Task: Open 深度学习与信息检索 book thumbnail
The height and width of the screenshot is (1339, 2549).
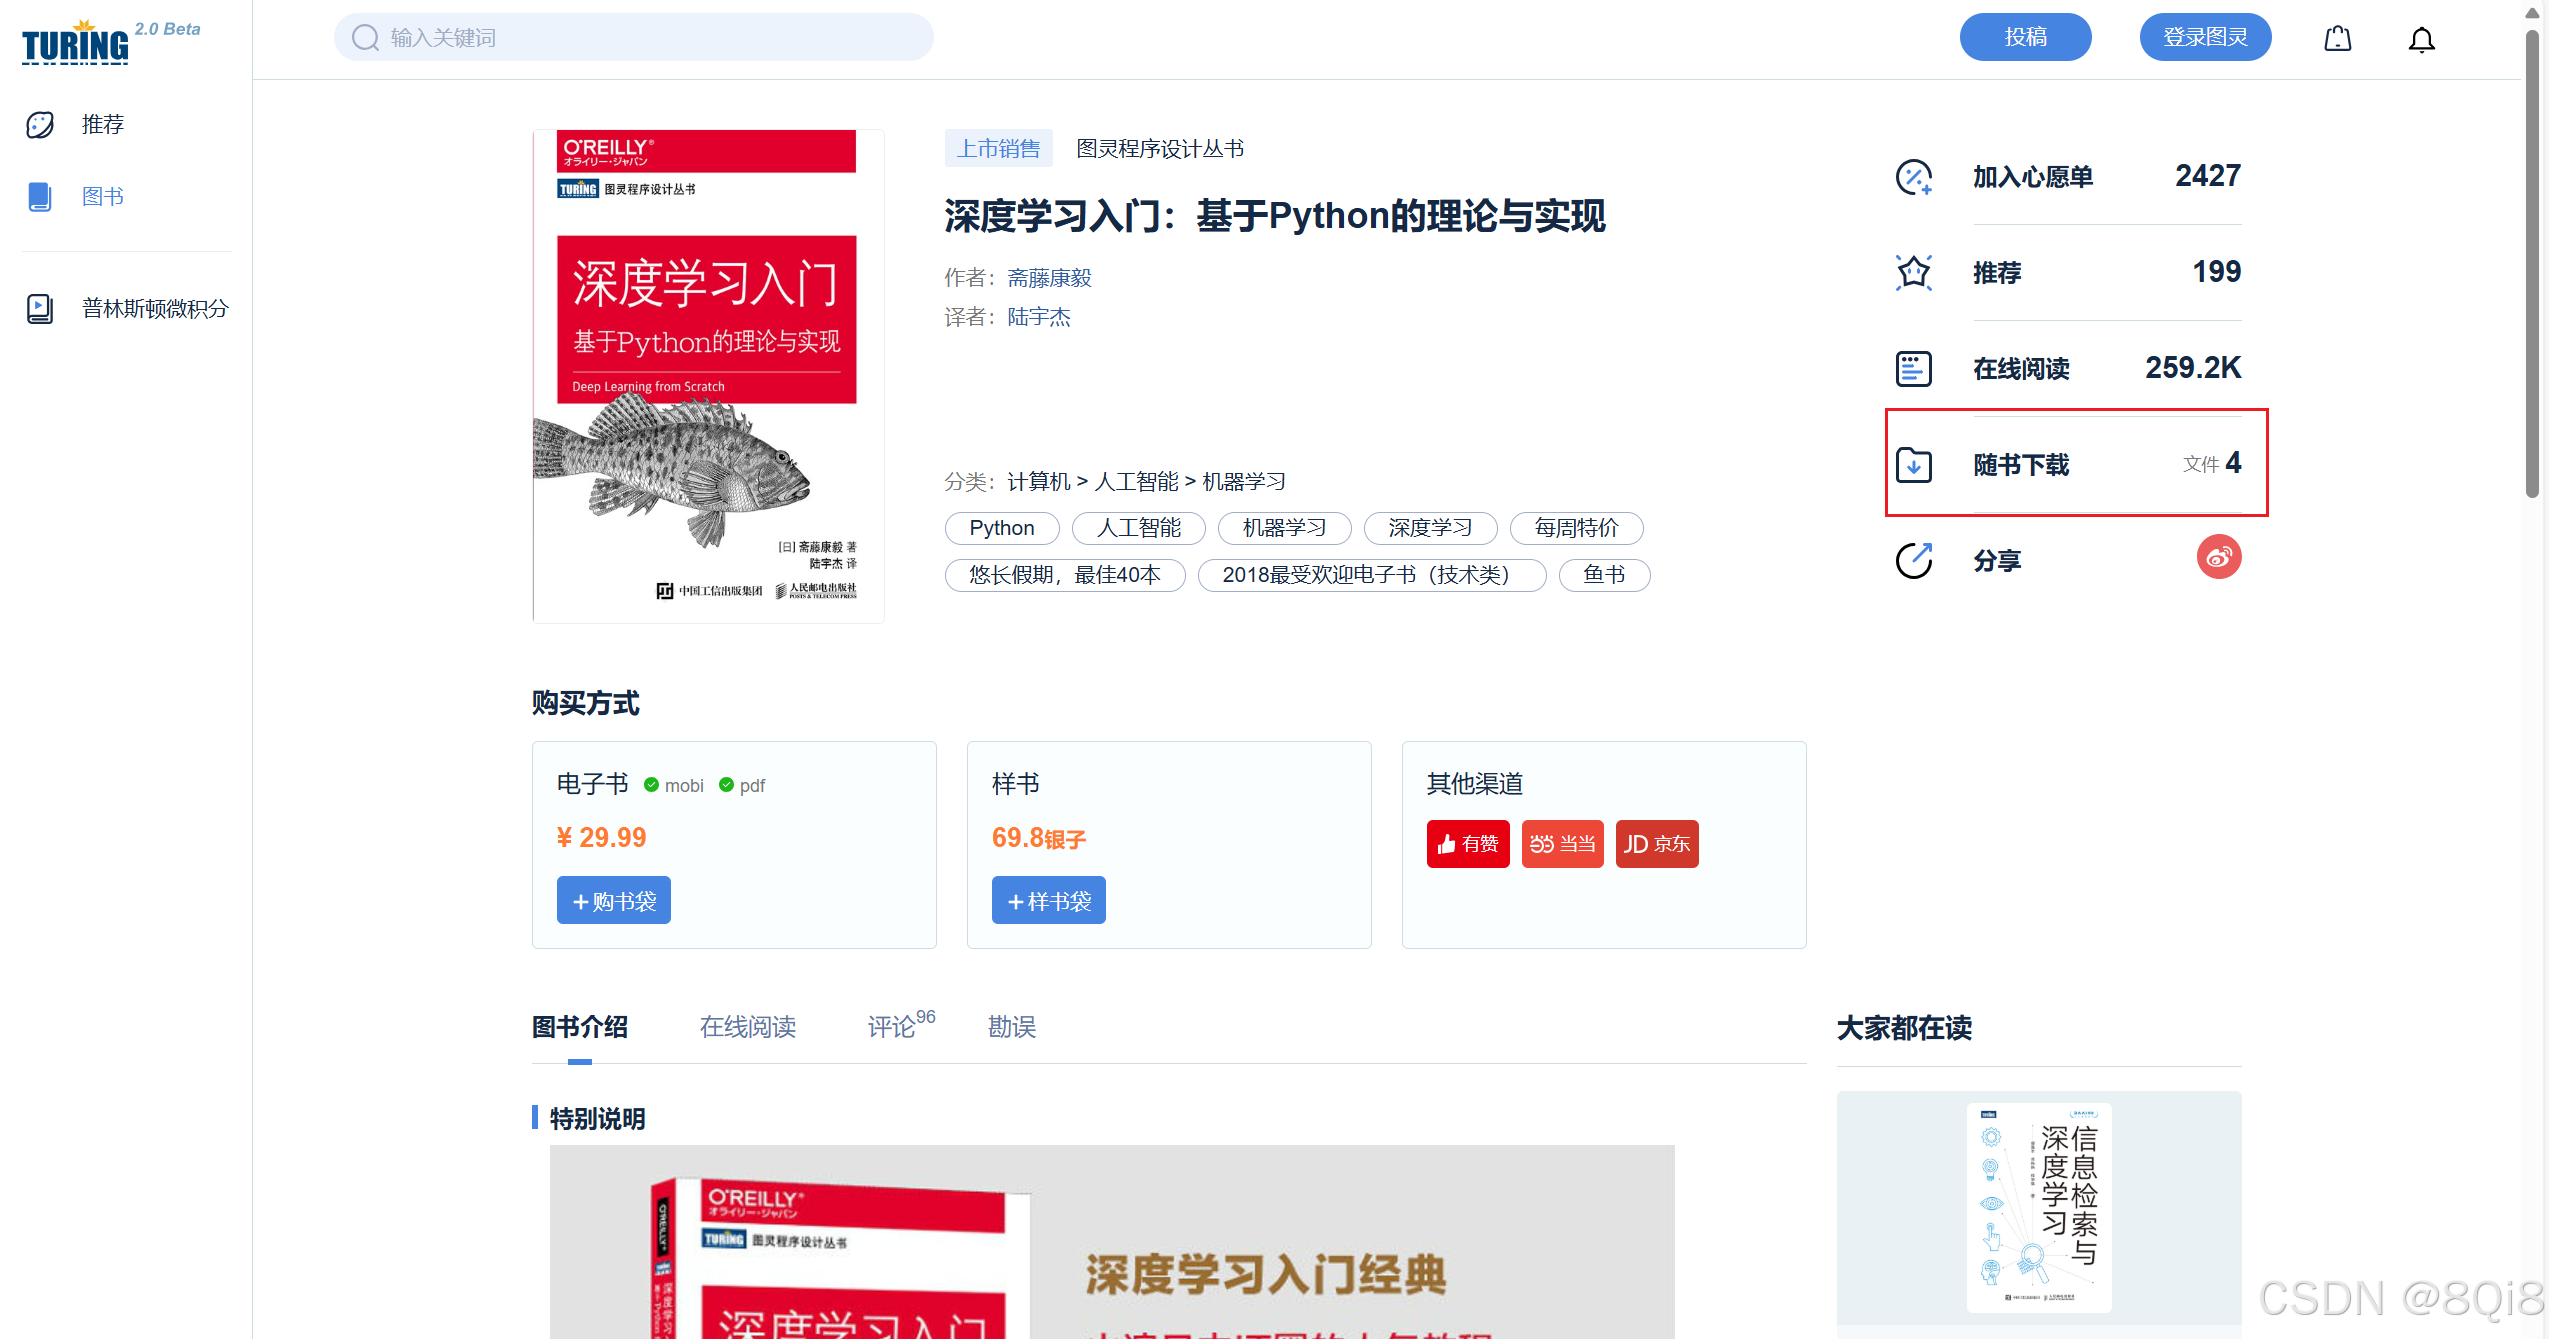Action: 2039,1208
